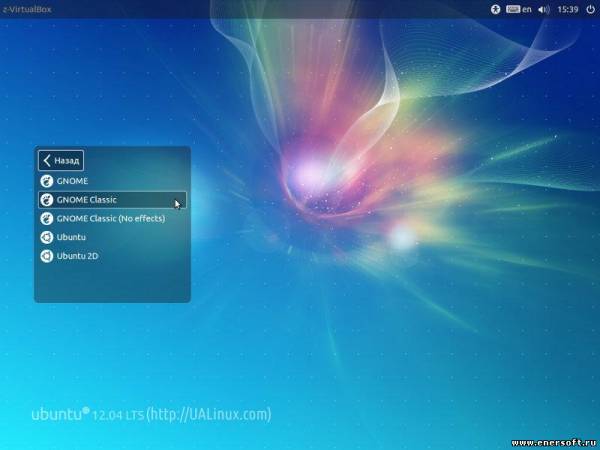Open the accessibility menu in top panel

496,9
